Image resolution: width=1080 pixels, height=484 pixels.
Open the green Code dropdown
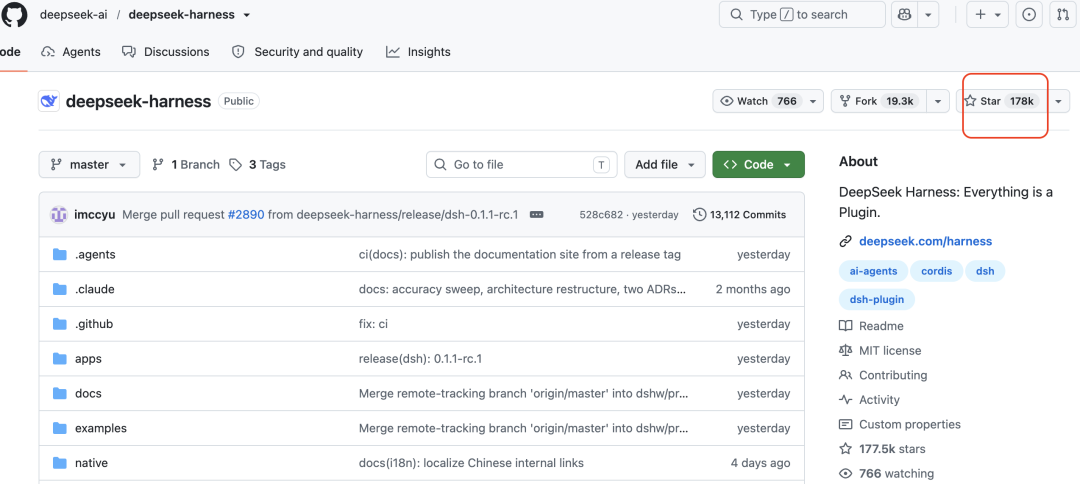(x=758, y=165)
